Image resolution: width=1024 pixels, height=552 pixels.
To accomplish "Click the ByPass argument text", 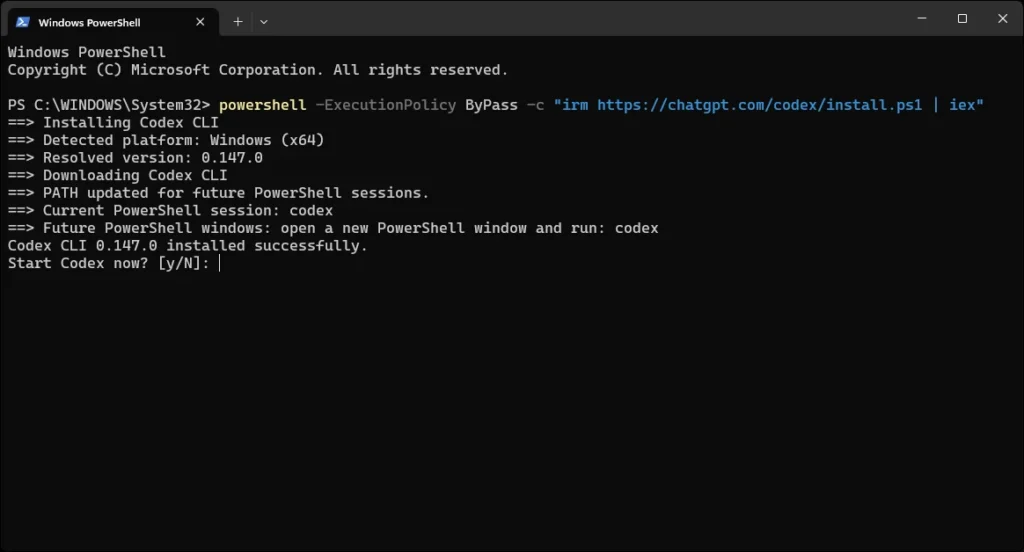I will click(x=491, y=105).
